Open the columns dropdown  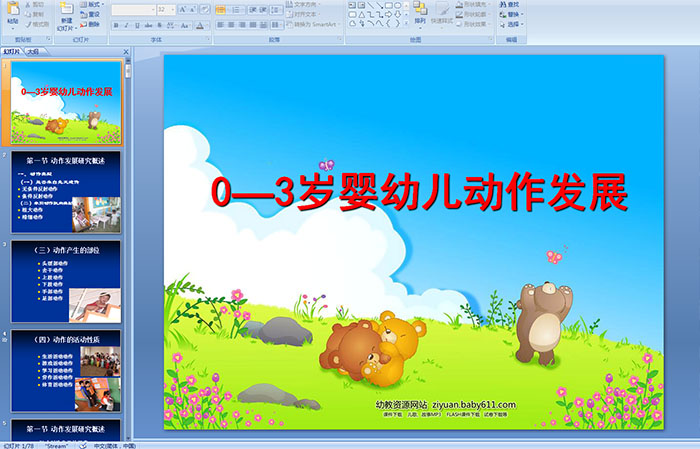tap(276, 25)
